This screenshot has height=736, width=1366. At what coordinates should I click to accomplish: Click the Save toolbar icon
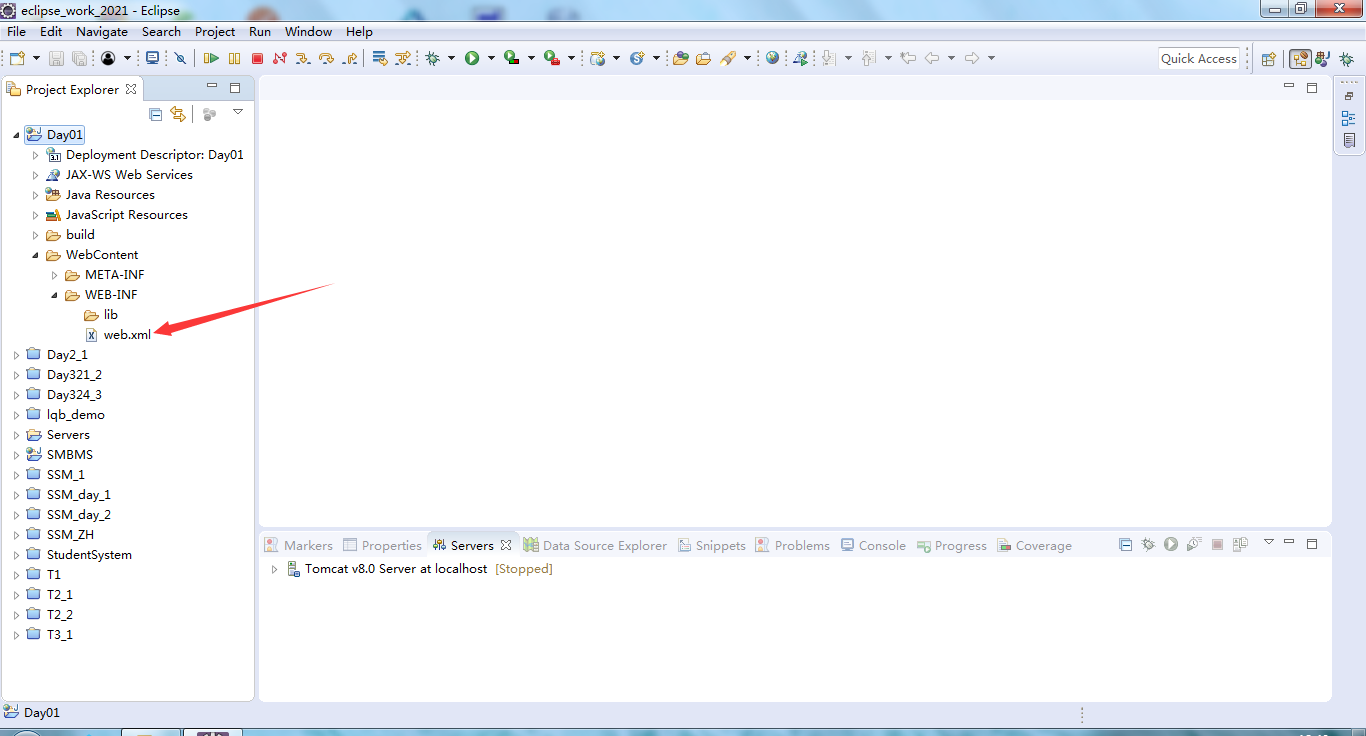(56, 59)
